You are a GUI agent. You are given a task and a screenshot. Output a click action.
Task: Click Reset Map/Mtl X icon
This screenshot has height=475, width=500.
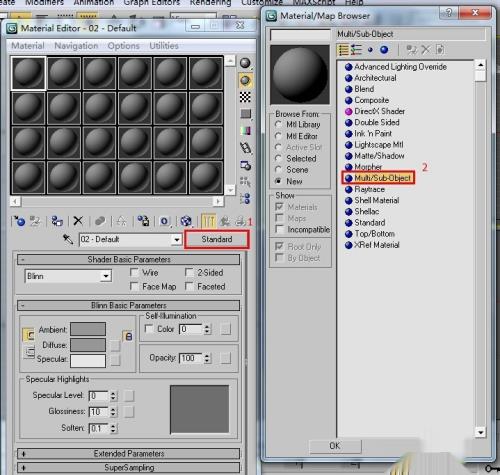(78, 221)
